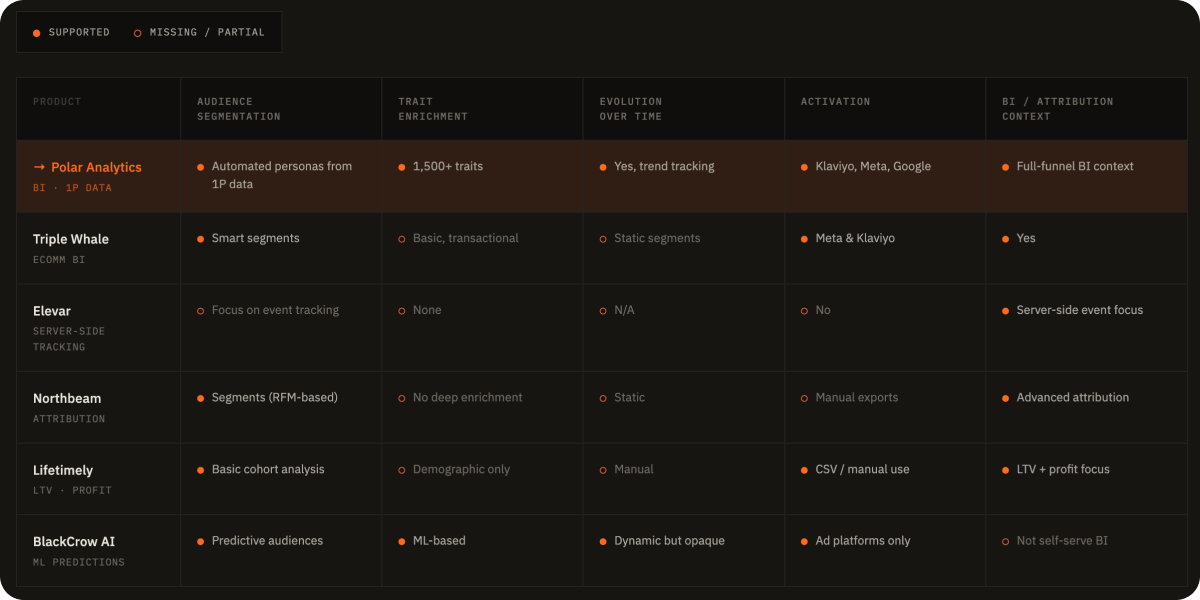This screenshot has width=1200, height=600.
Task: Click the dot next to Yes, trend tracking
Action: coord(603,167)
